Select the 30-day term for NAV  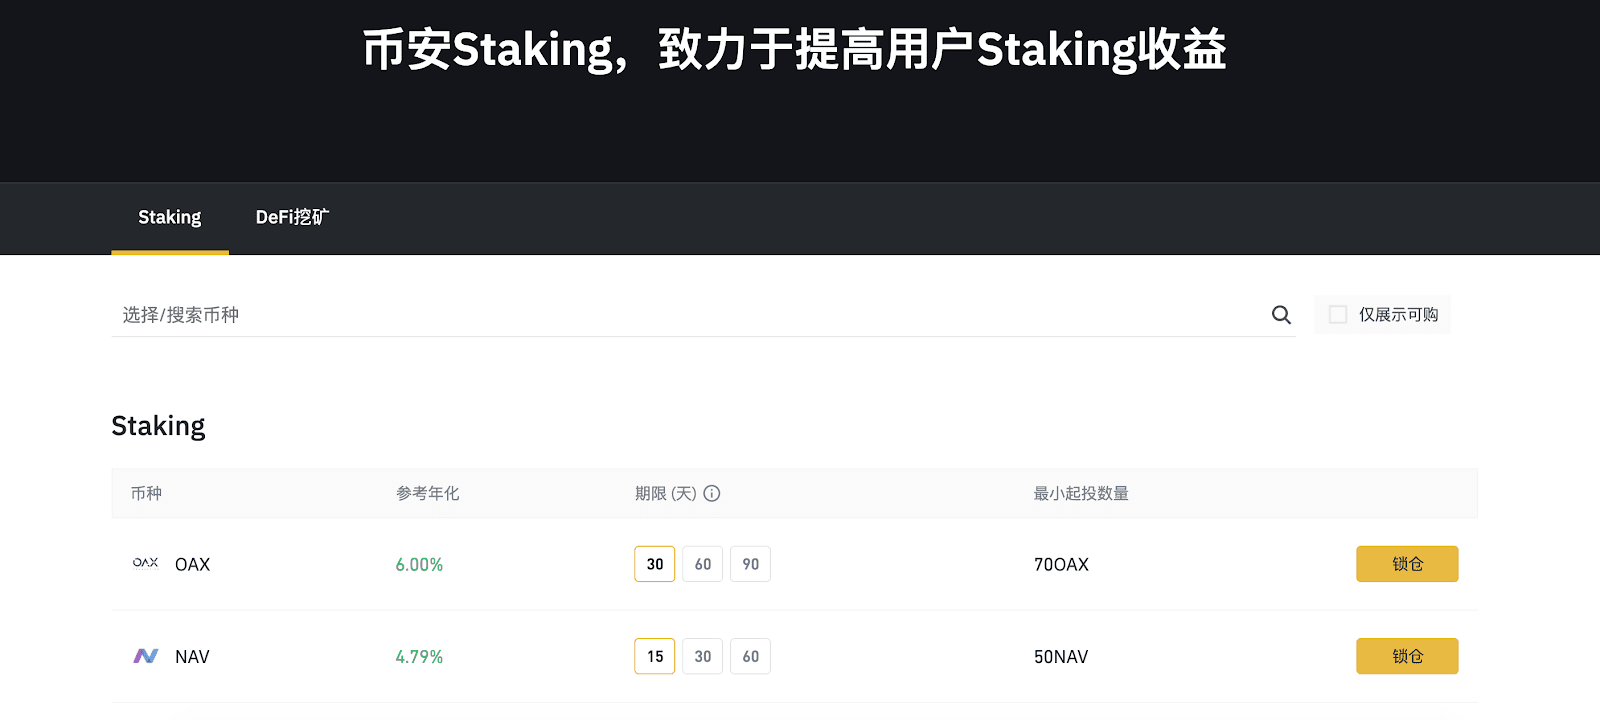(x=703, y=656)
